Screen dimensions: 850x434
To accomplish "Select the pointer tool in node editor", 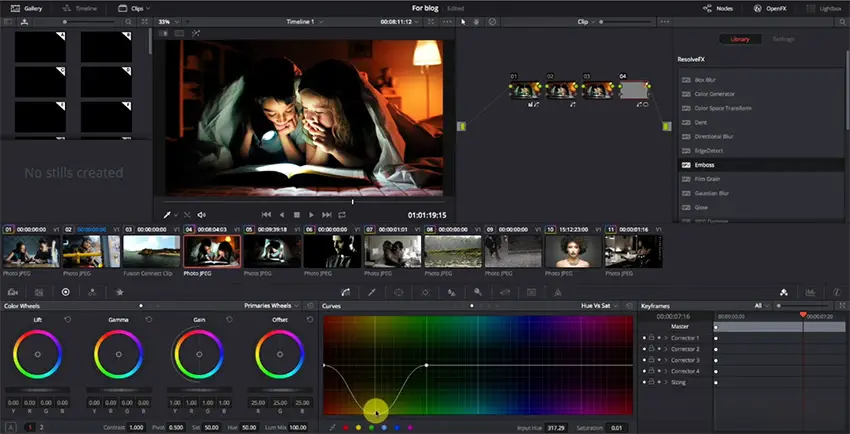I will click(x=463, y=22).
